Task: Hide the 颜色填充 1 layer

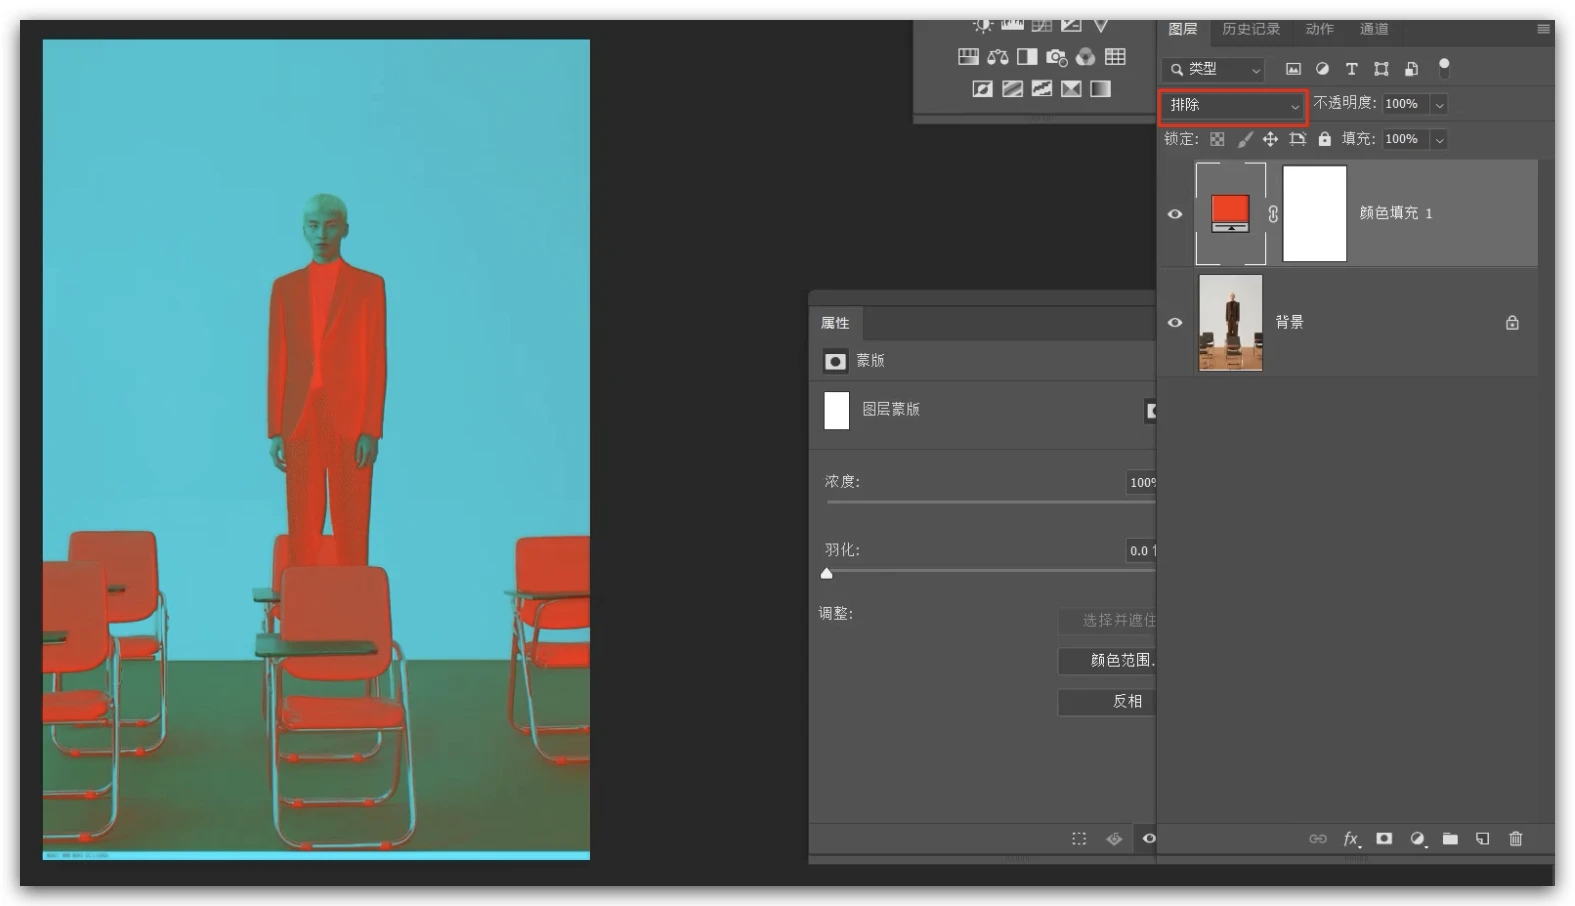Action: click(x=1175, y=214)
